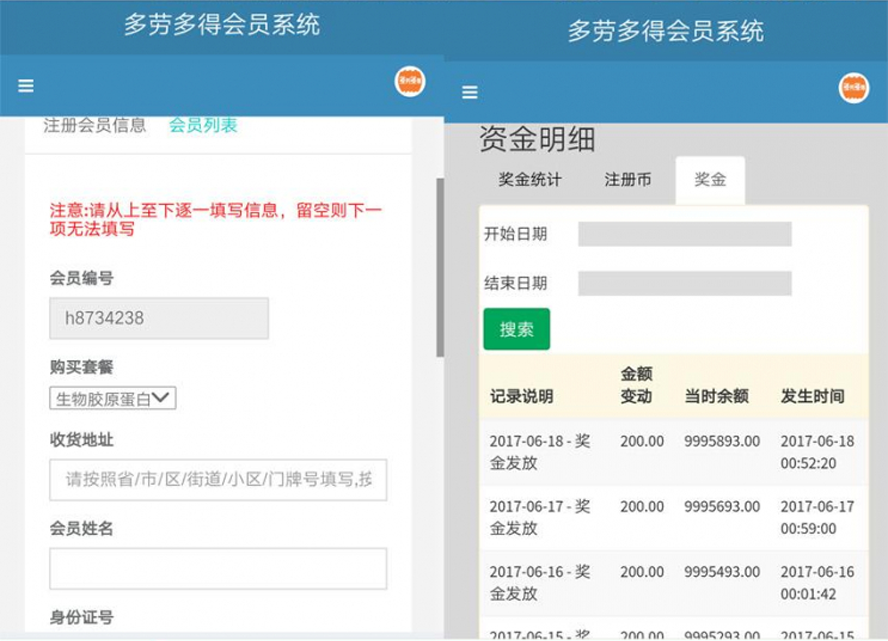888x641 pixels.
Task: Click the 身份证号 label
Action: pyautogui.click(x=82, y=617)
